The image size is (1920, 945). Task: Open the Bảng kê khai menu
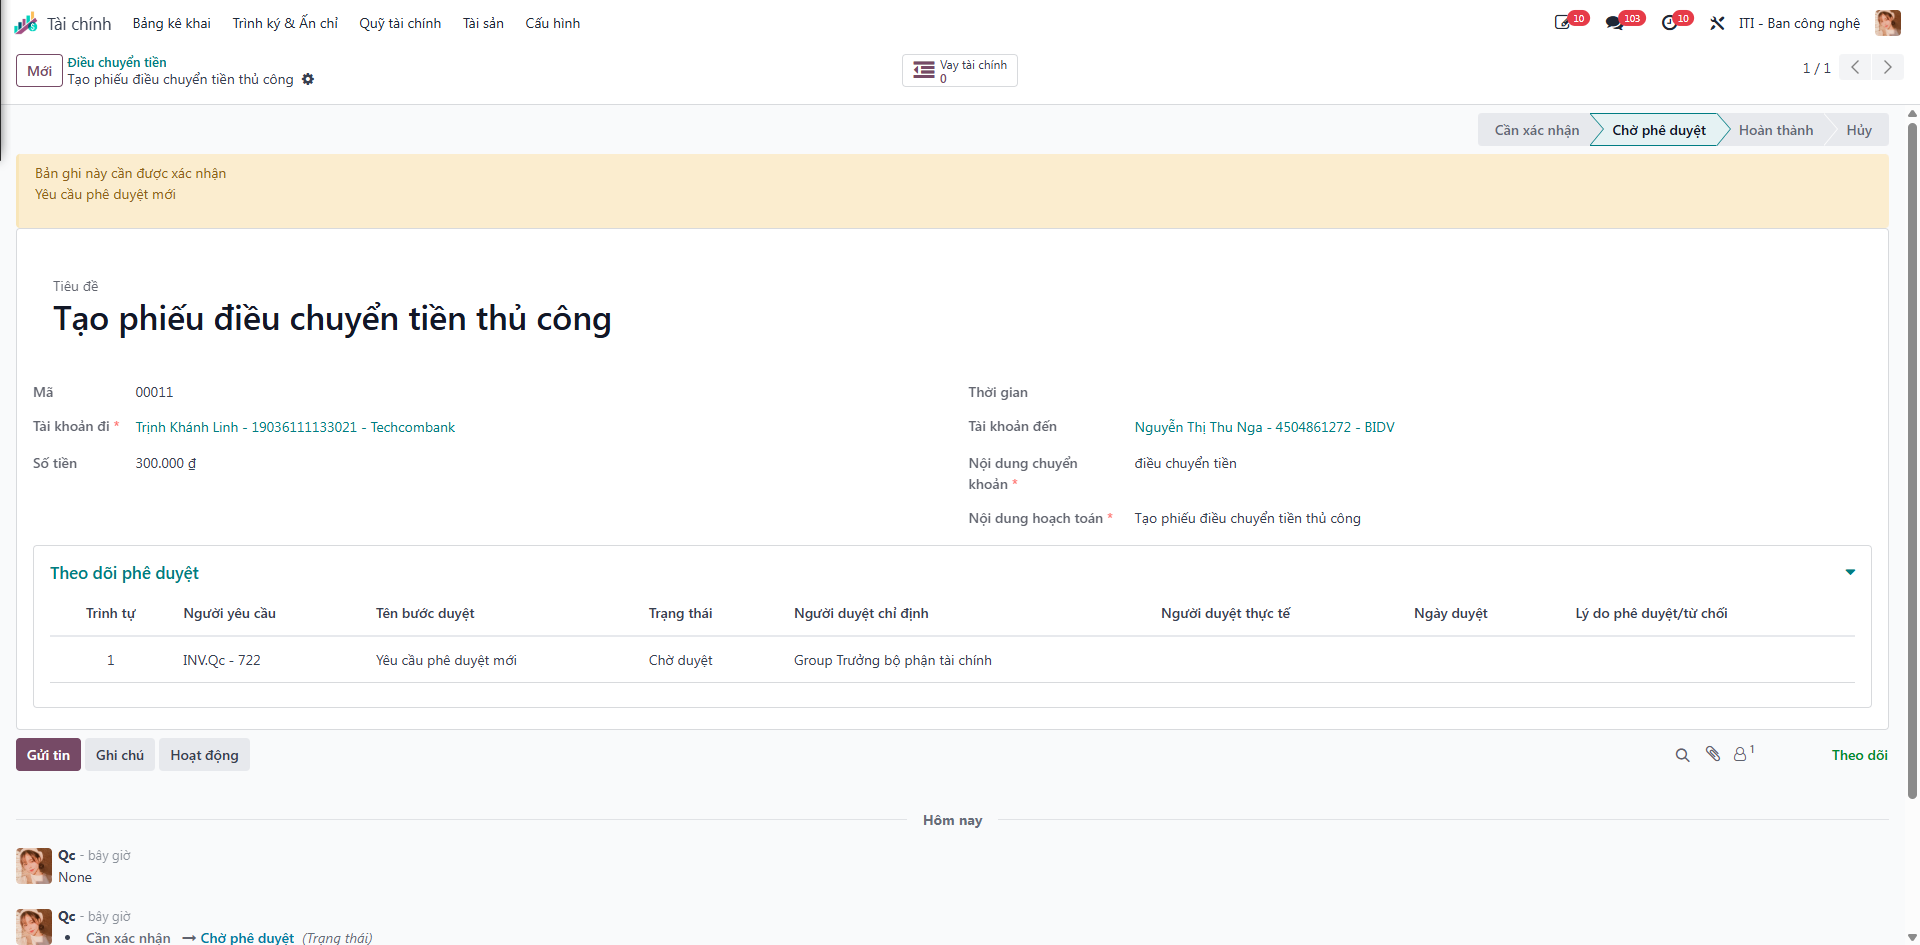pos(172,23)
